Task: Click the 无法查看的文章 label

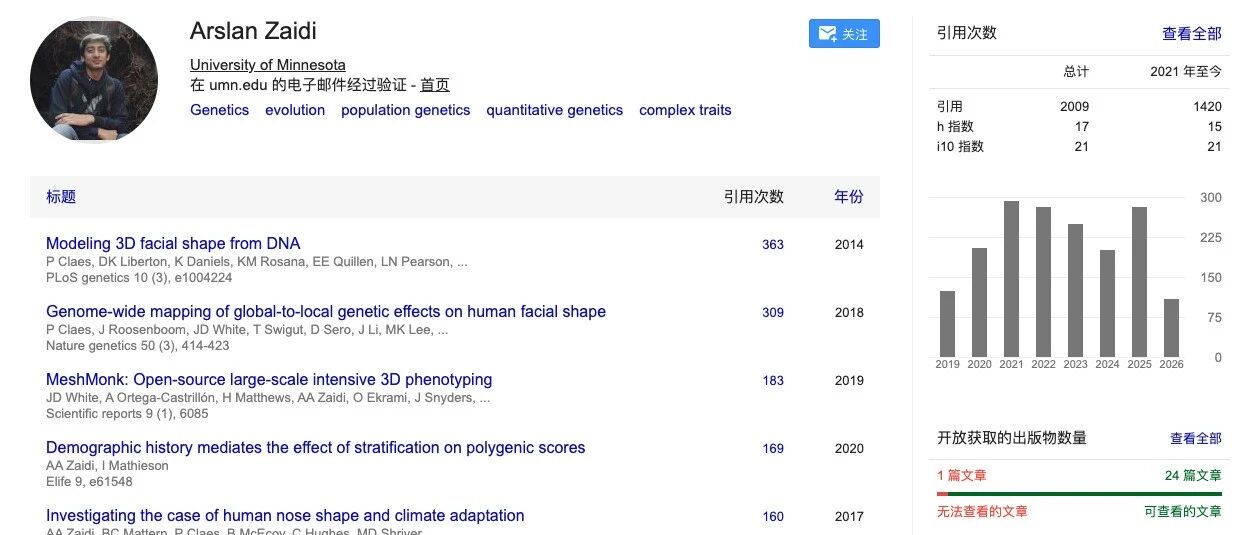Action: pyautogui.click(x=982, y=511)
